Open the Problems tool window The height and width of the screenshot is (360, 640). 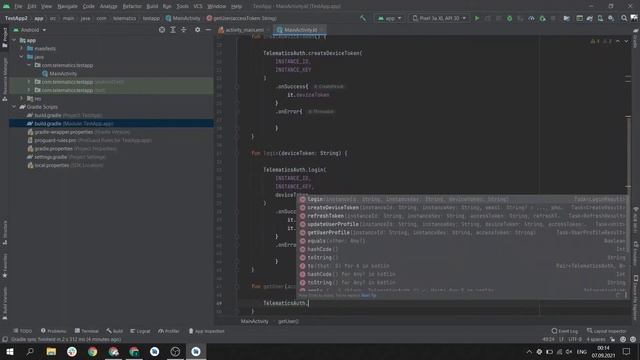coord(53,331)
